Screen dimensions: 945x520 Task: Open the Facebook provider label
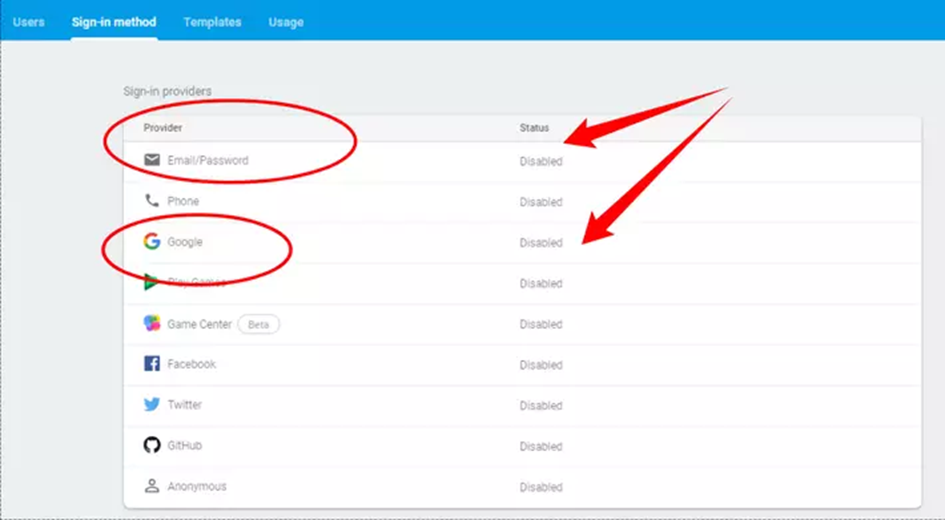click(192, 364)
